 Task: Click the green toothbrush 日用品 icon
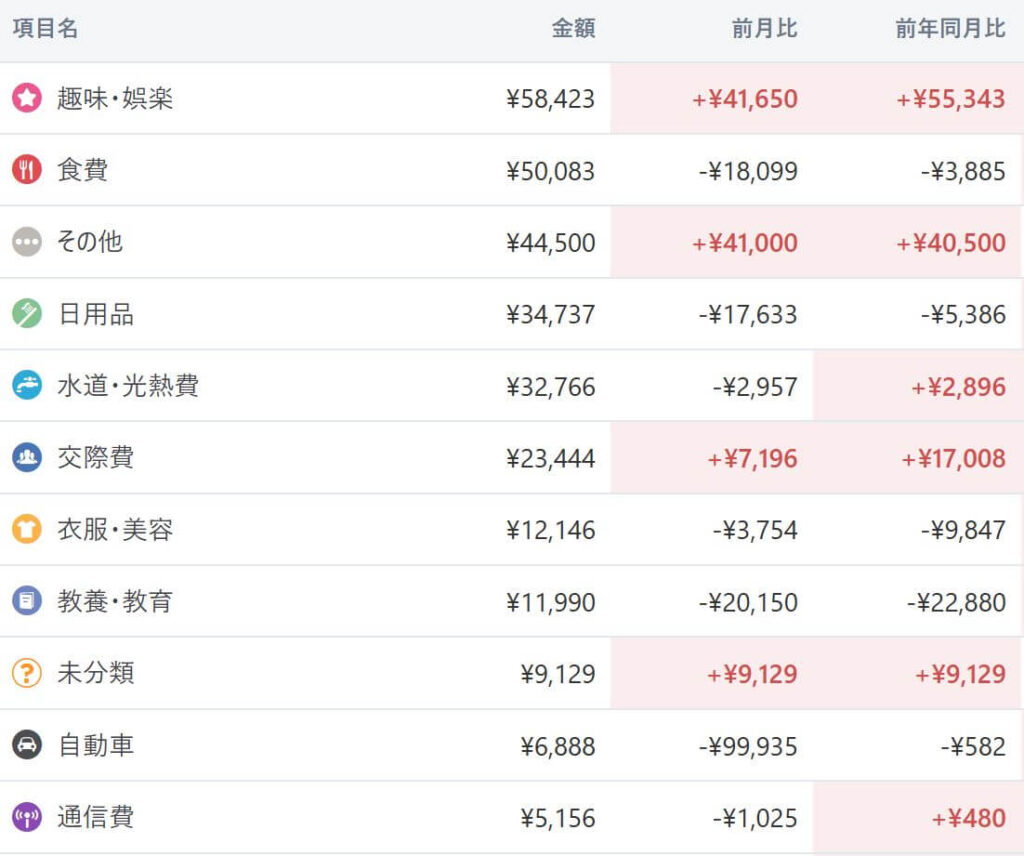pyautogui.click(x=27, y=313)
